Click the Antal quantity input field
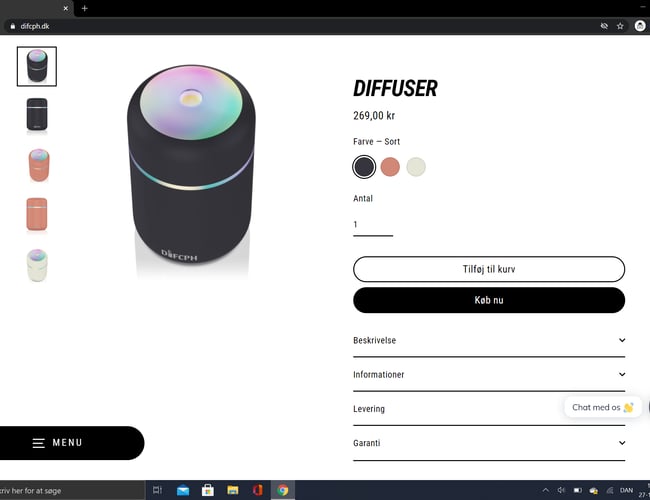The image size is (650, 500). 373,225
